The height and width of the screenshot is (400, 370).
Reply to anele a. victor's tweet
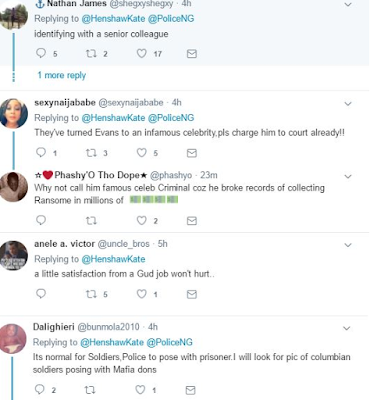click(41, 294)
